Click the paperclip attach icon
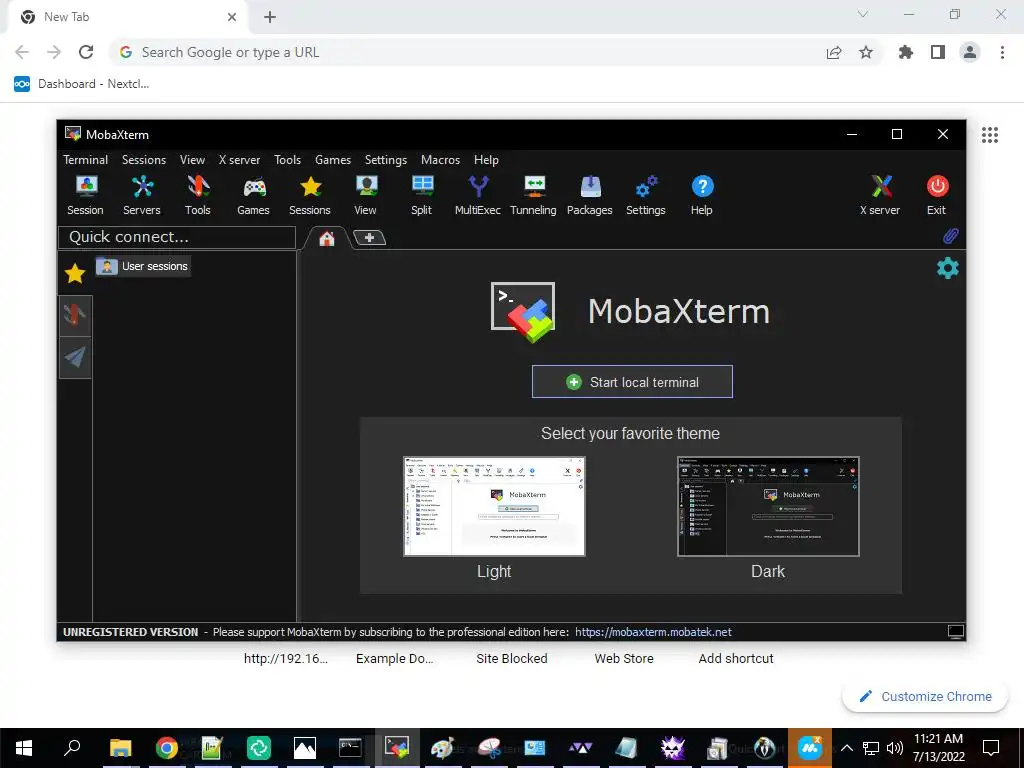The width and height of the screenshot is (1024, 768). 950,236
